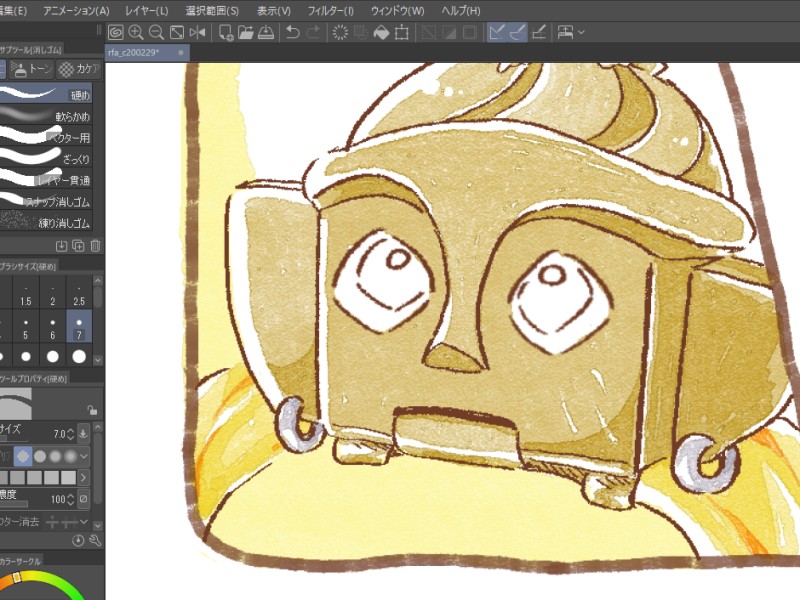This screenshot has height=600, width=800.
Task: Open the 編集(E) menu
Action: pyautogui.click(x=13, y=10)
